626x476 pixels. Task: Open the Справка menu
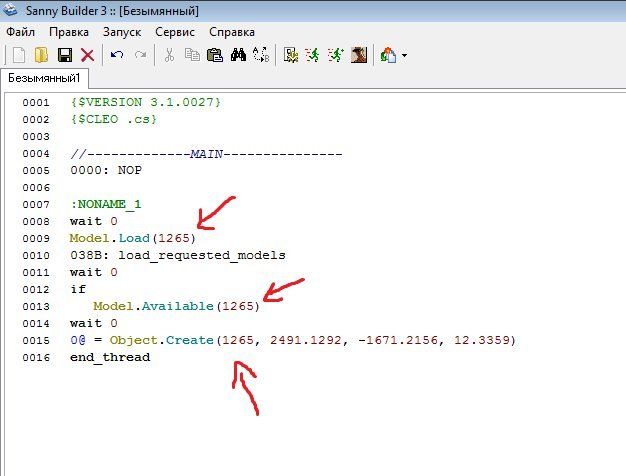pos(232,32)
